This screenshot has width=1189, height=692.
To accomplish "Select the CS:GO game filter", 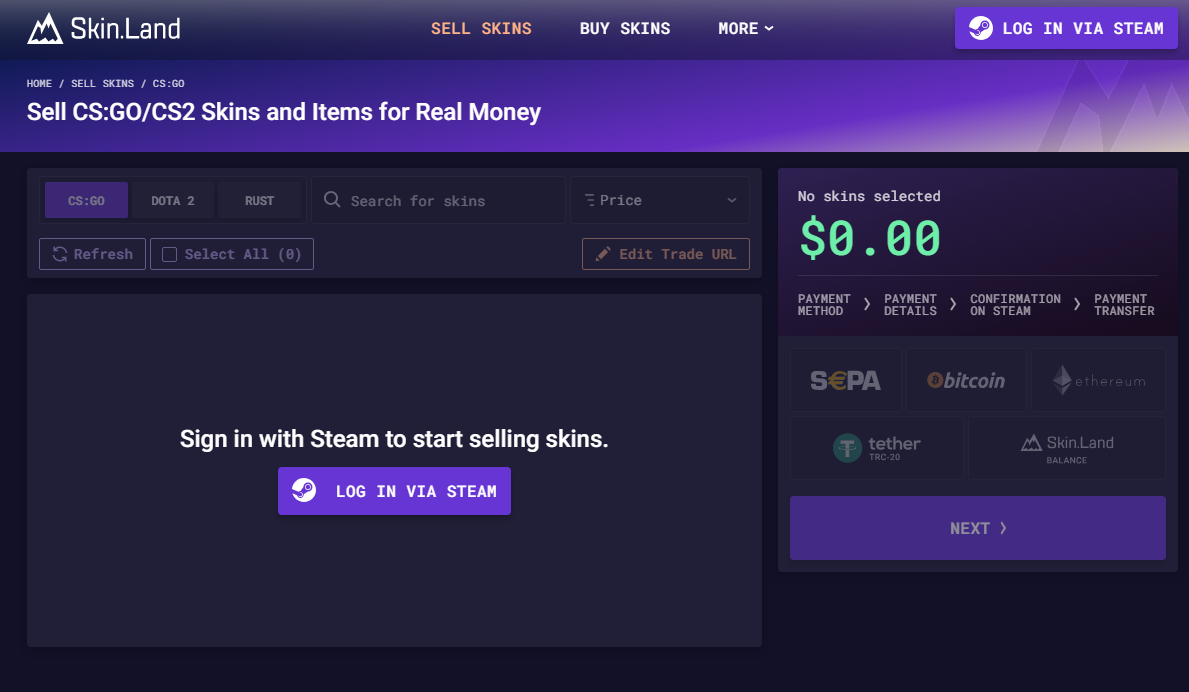I will point(86,200).
